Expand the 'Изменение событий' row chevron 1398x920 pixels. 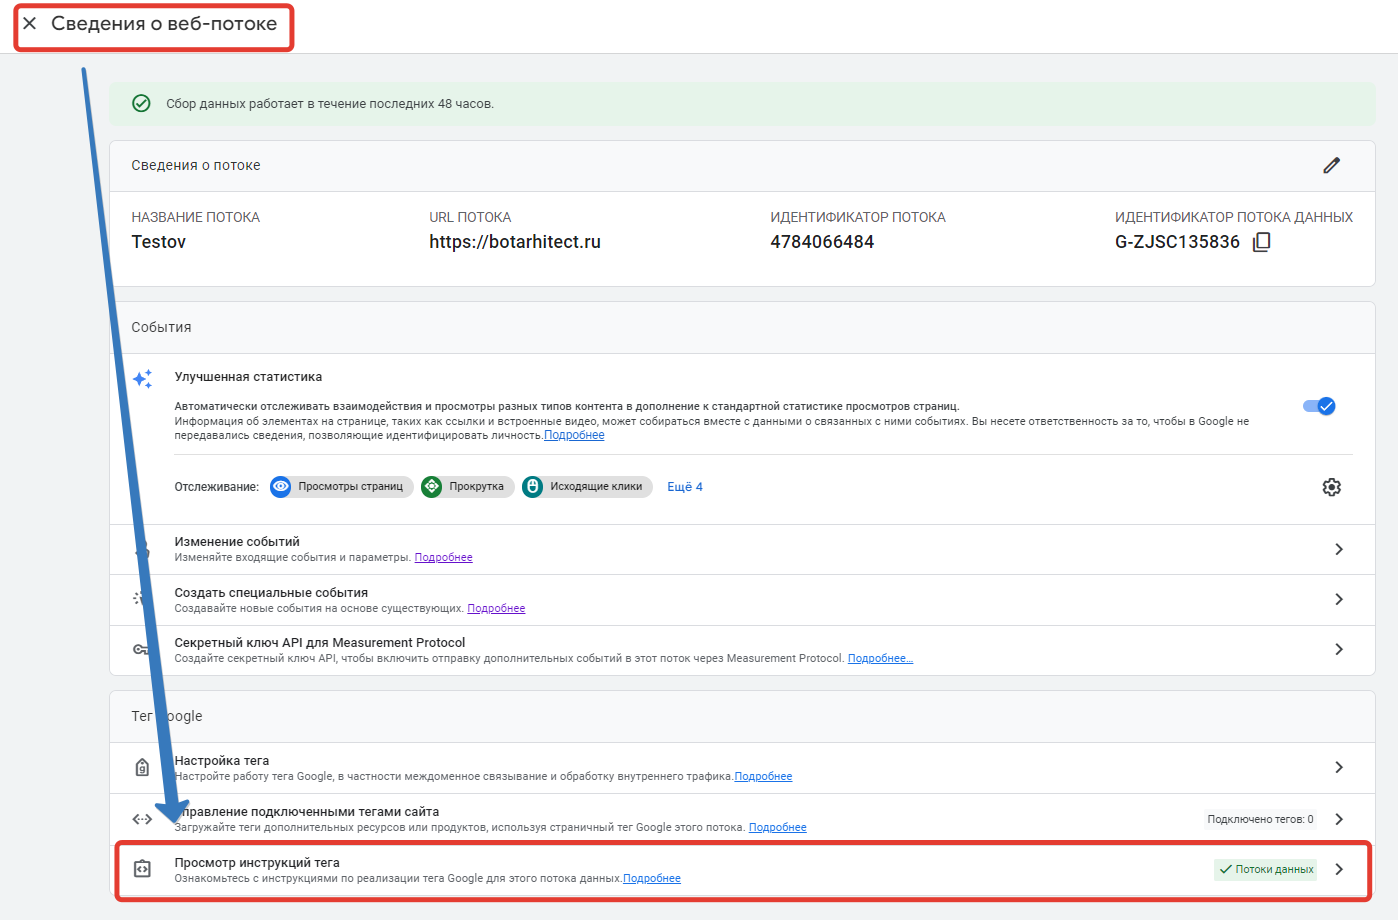tap(1338, 549)
